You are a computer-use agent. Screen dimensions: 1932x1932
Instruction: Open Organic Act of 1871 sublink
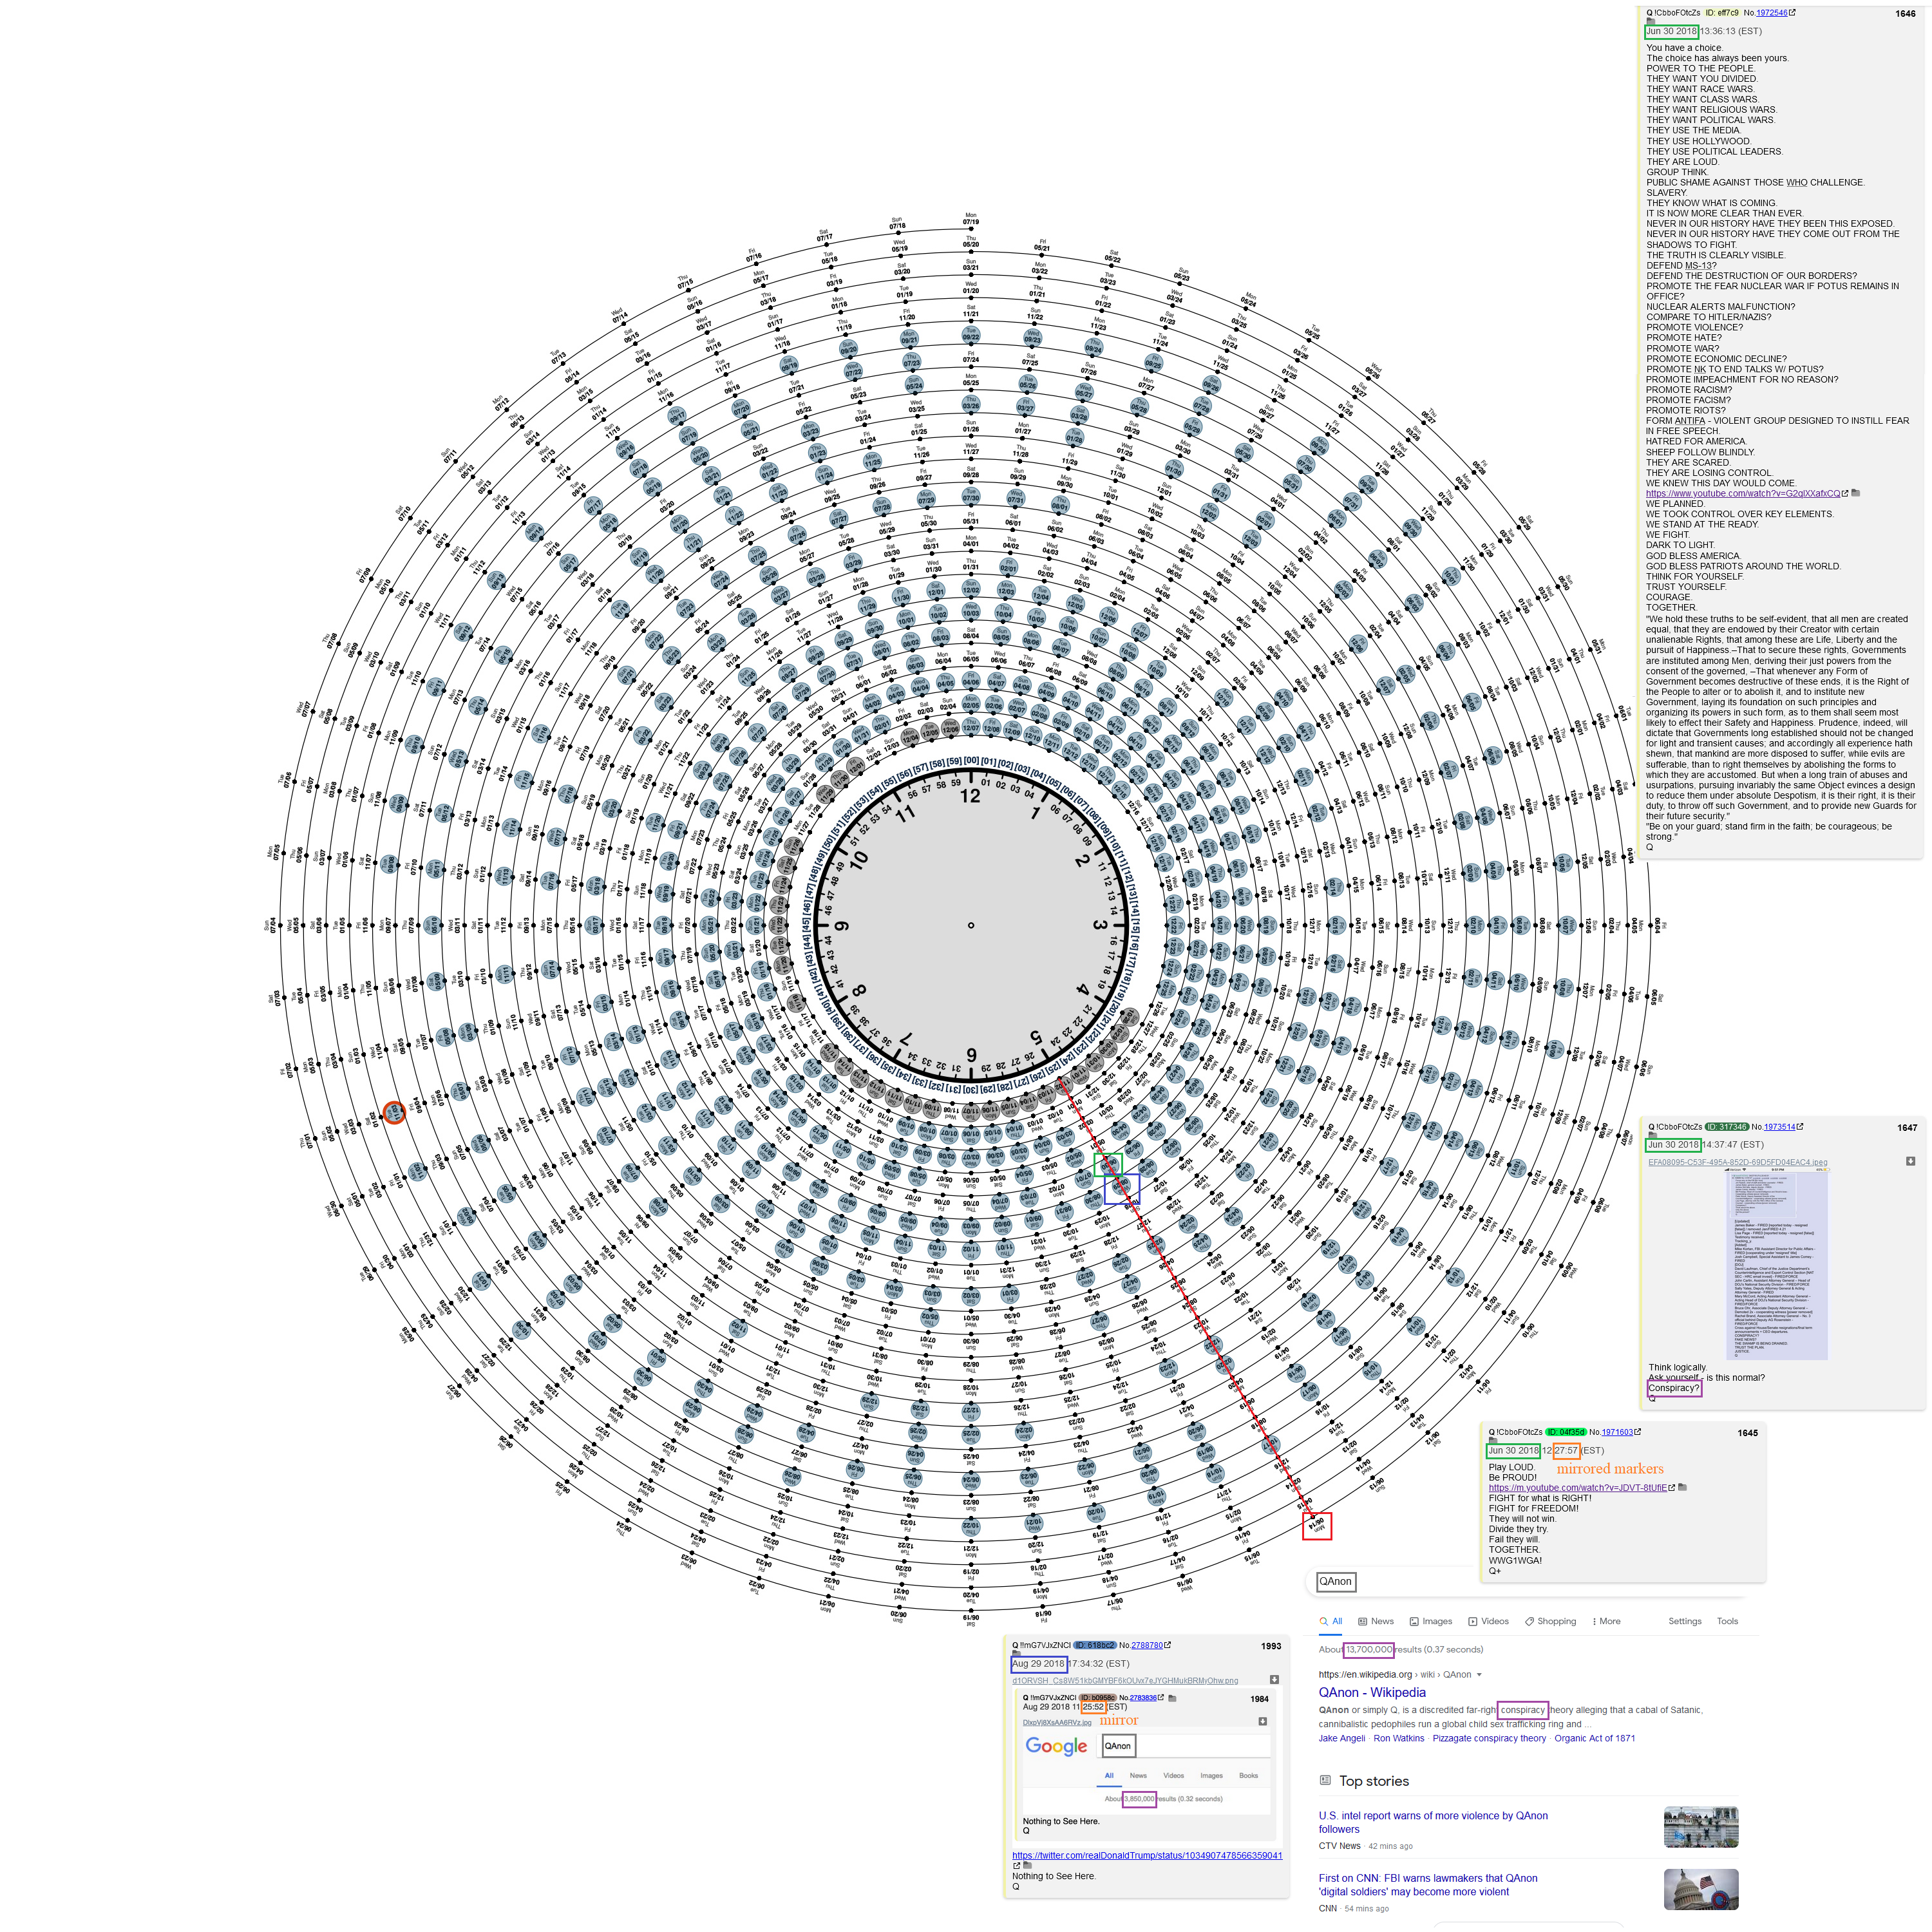point(1595,1738)
